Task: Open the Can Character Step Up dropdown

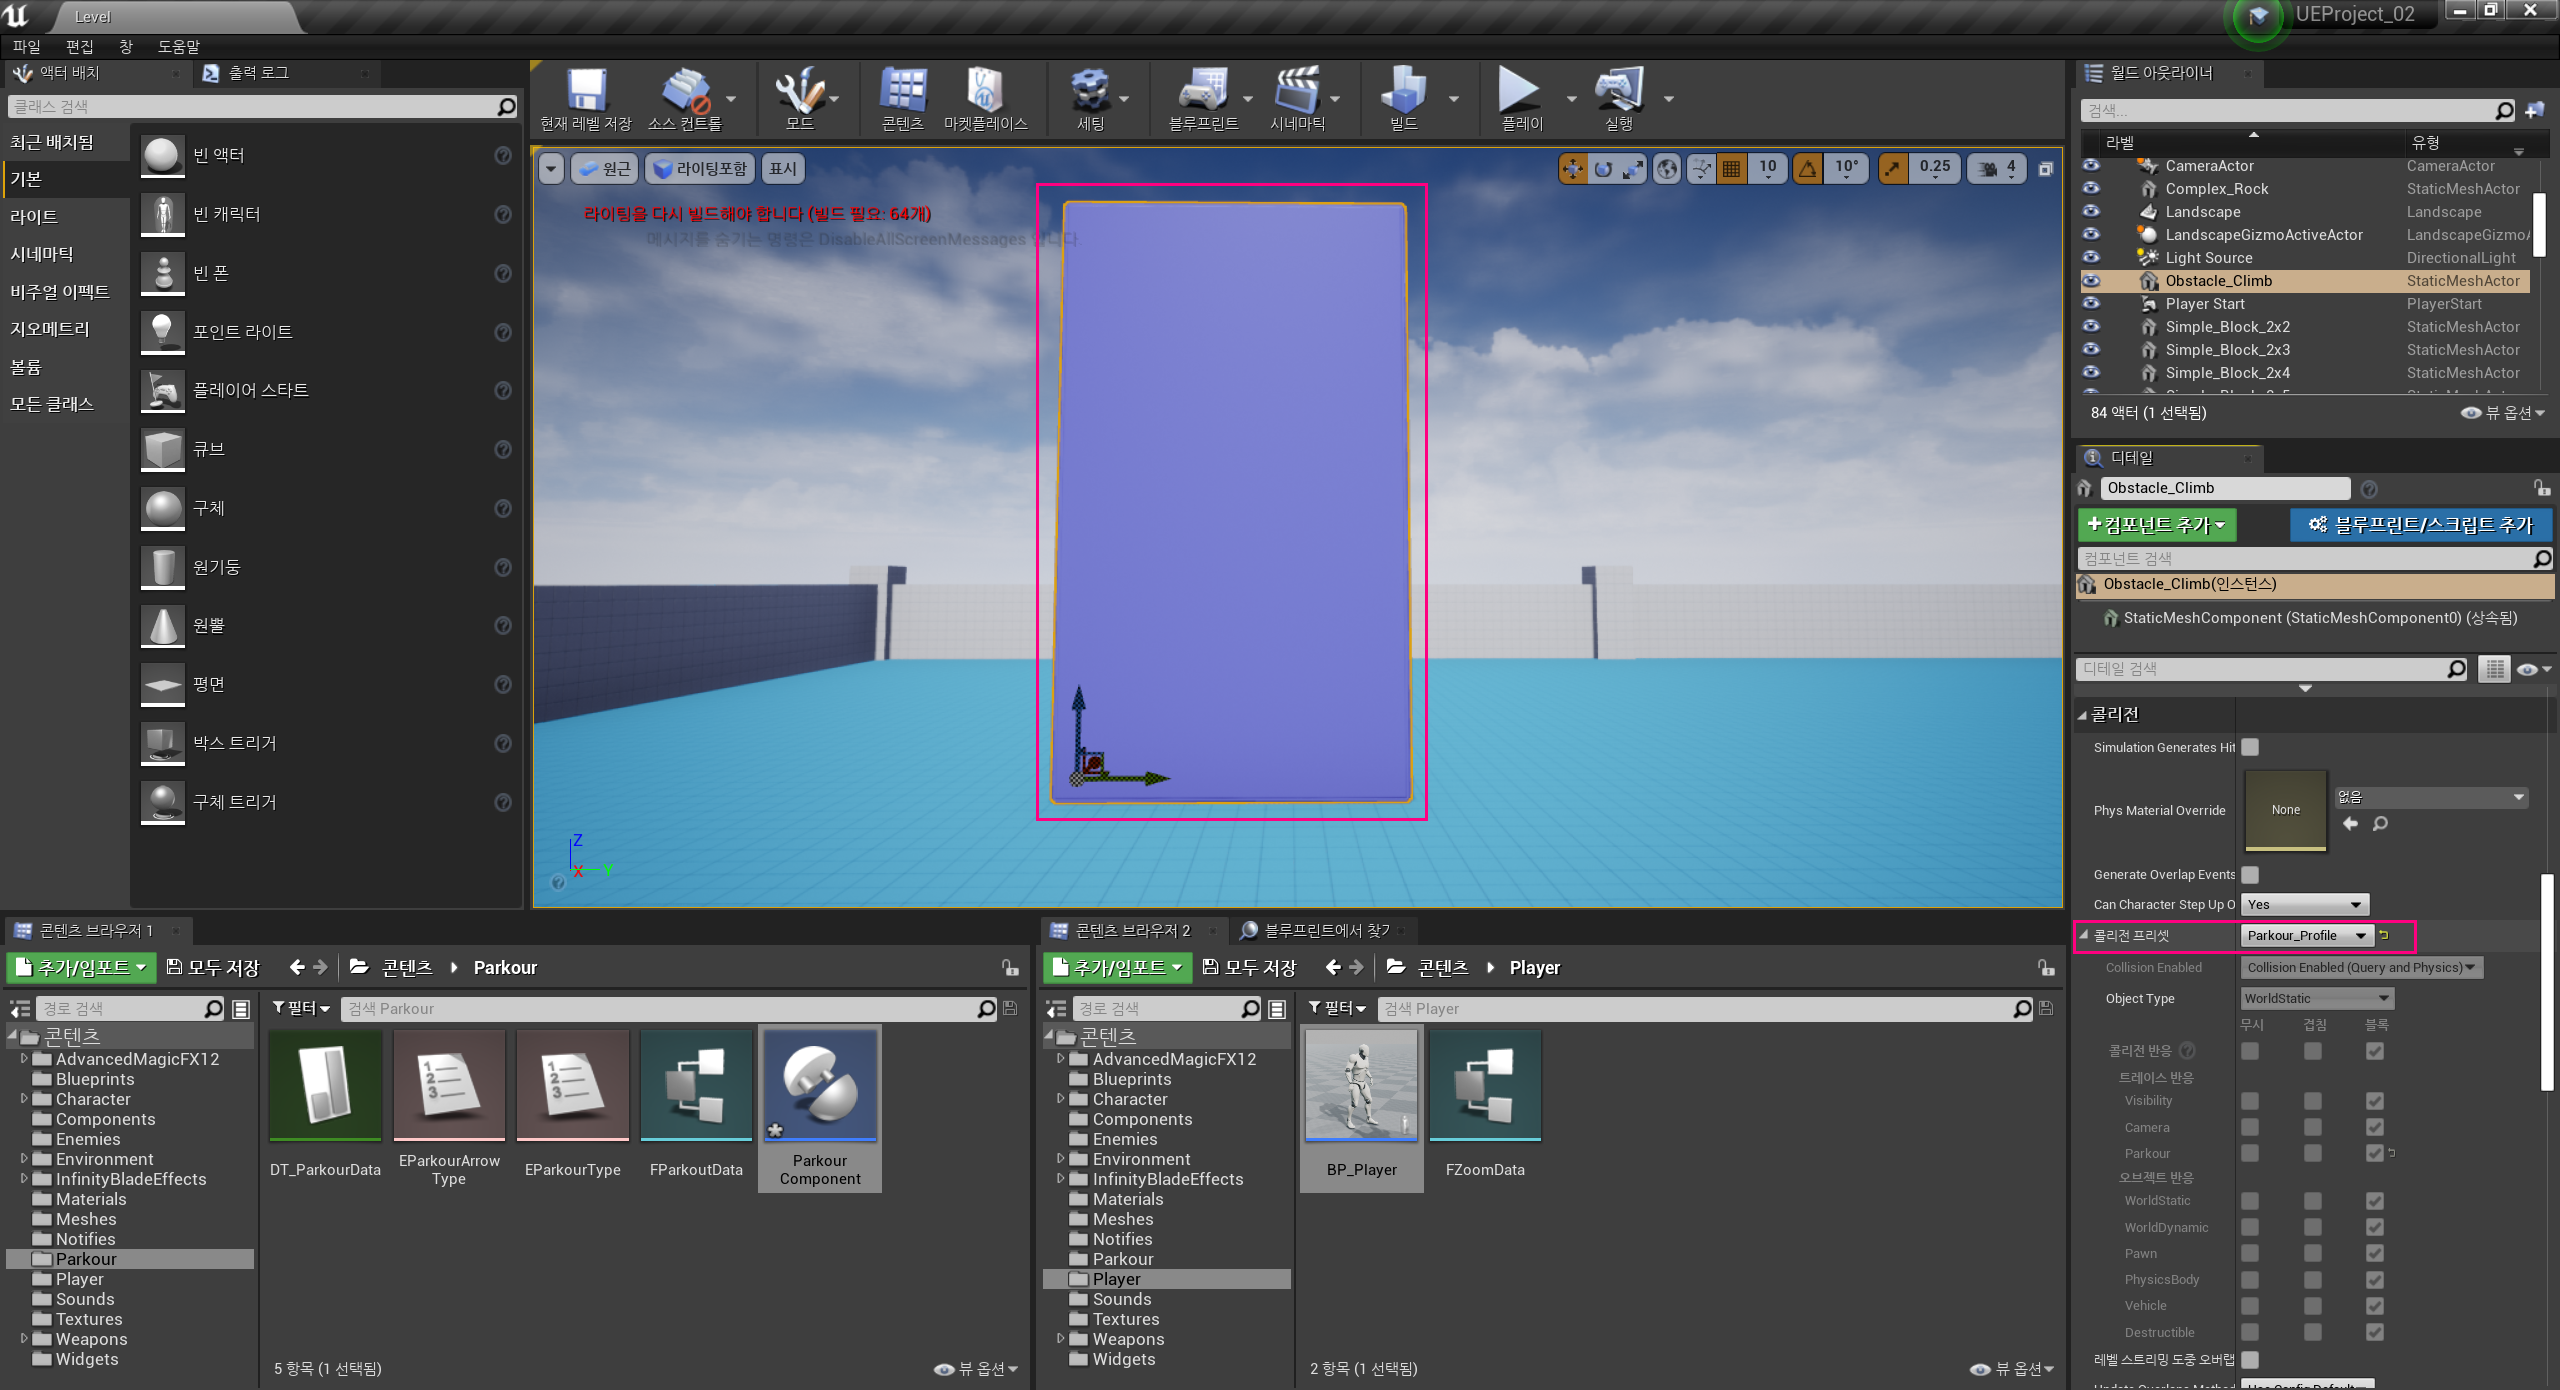Action: (x=2305, y=905)
